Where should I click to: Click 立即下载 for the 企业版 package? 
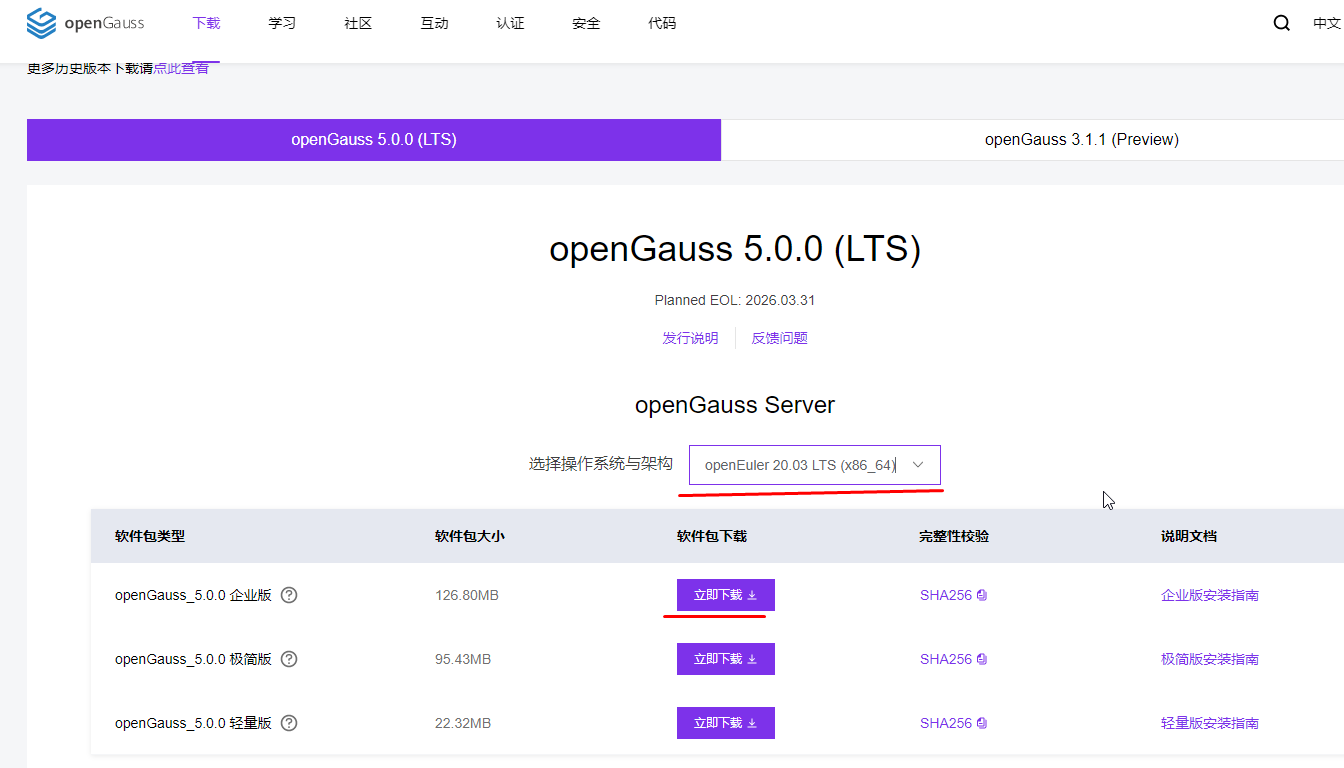click(x=725, y=594)
